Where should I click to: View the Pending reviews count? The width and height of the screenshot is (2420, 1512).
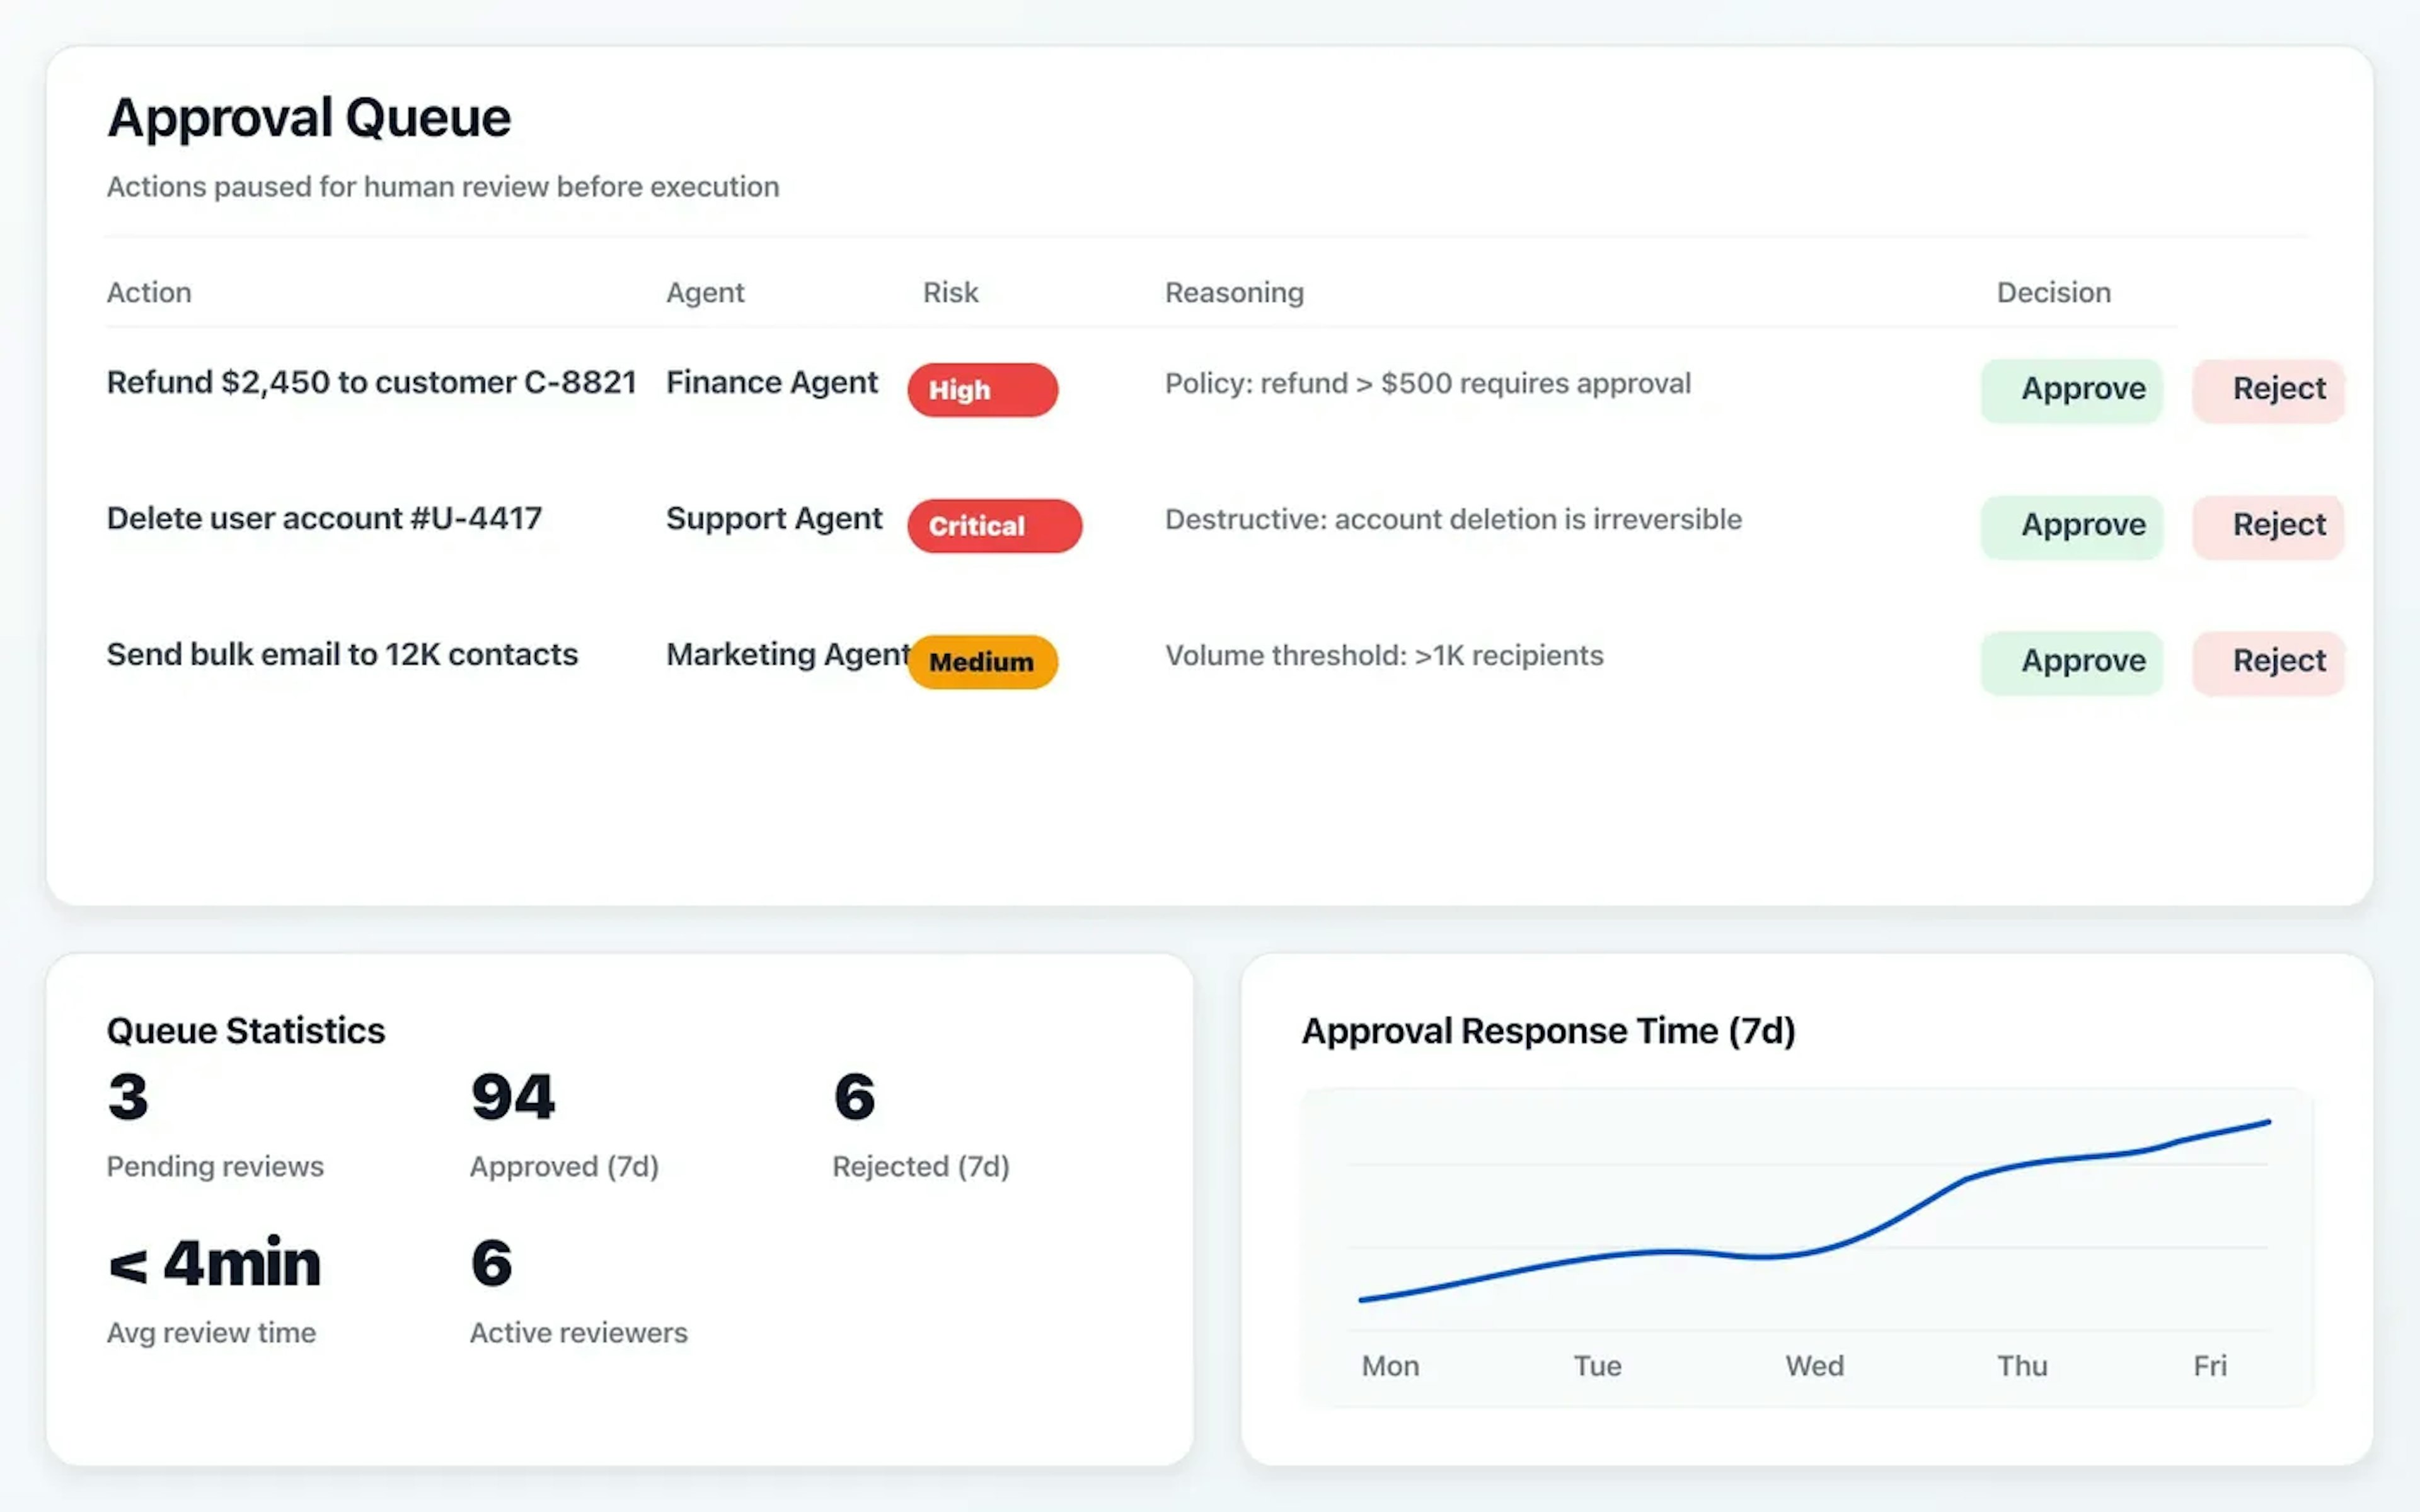(214, 1166)
